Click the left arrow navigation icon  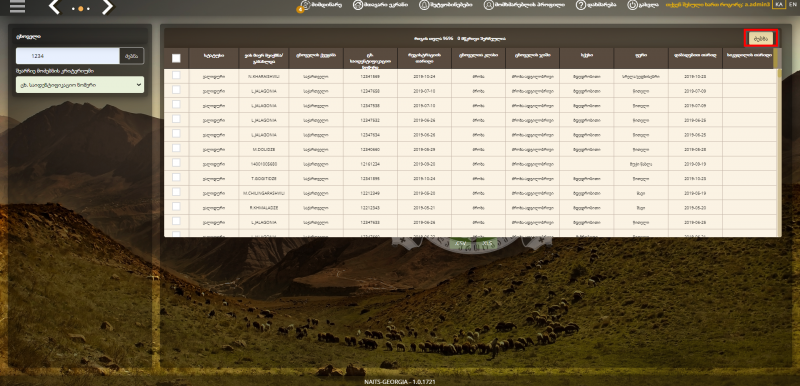pos(54,7)
